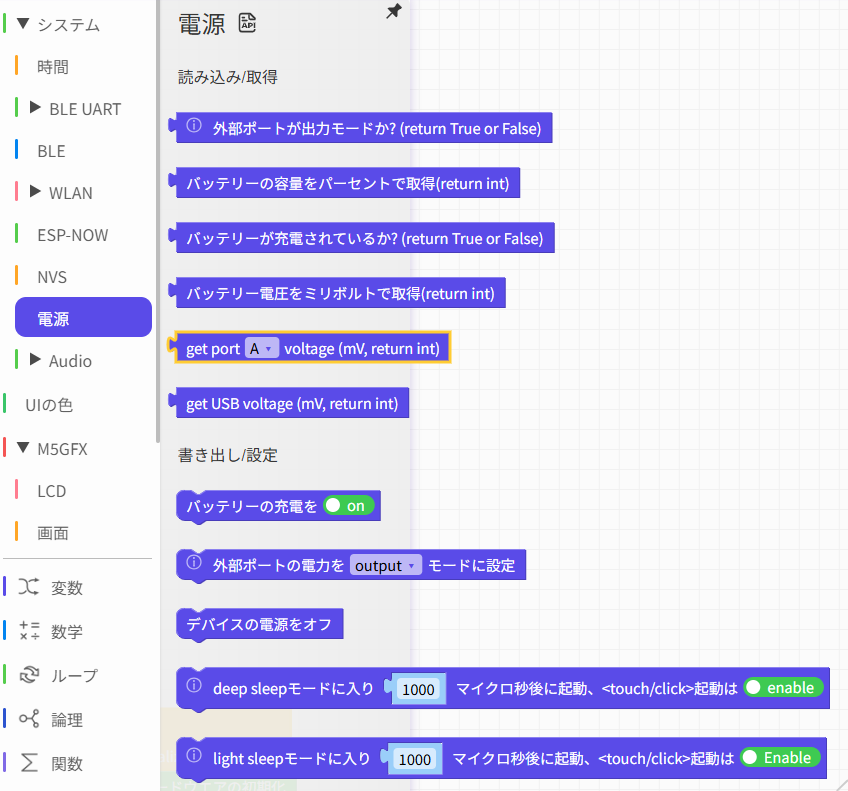Toggle the light sleep Enable switch
The height and width of the screenshot is (791, 848).
[x=780, y=758]
